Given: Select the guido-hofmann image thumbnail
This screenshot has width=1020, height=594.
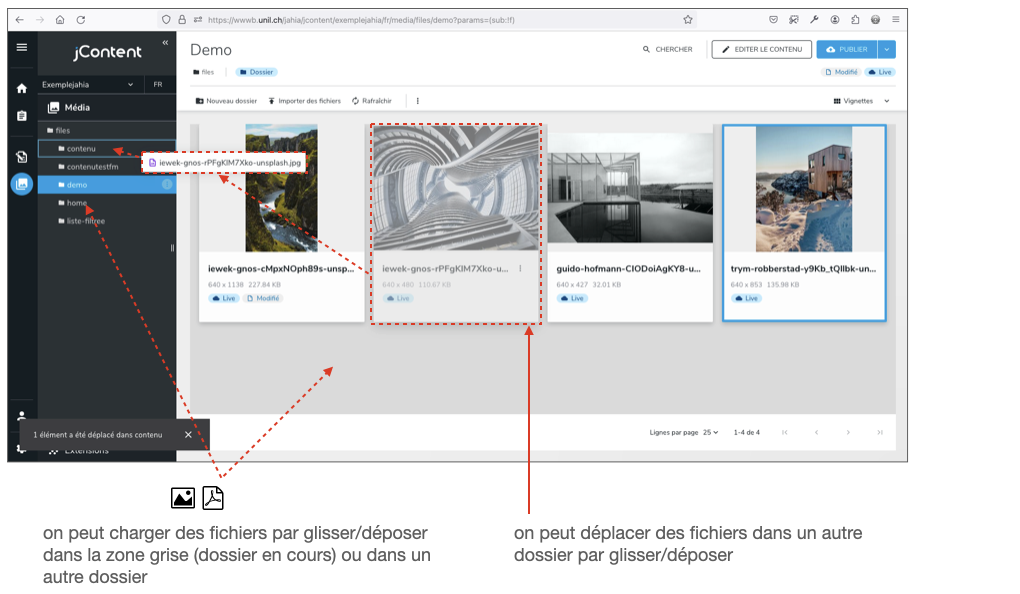Looking at the screenshot, I should (x=629, y=189).
